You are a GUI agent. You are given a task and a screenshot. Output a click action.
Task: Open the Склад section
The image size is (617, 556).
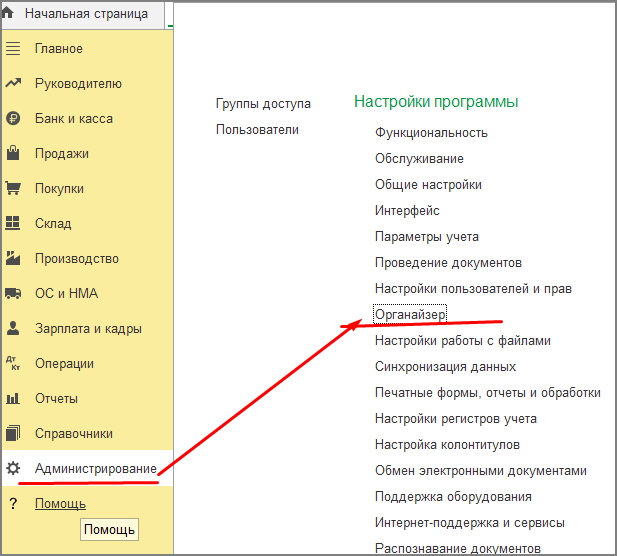tap(53, 224)
